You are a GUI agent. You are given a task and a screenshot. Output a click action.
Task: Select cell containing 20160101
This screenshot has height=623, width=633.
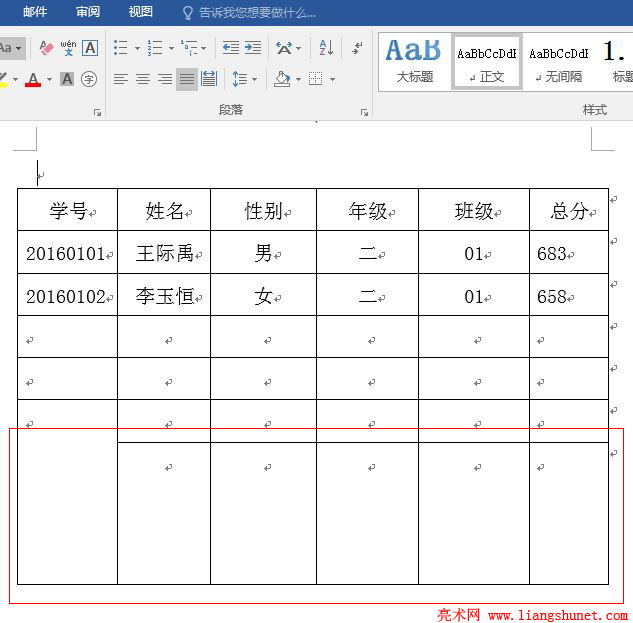(68, 253)
